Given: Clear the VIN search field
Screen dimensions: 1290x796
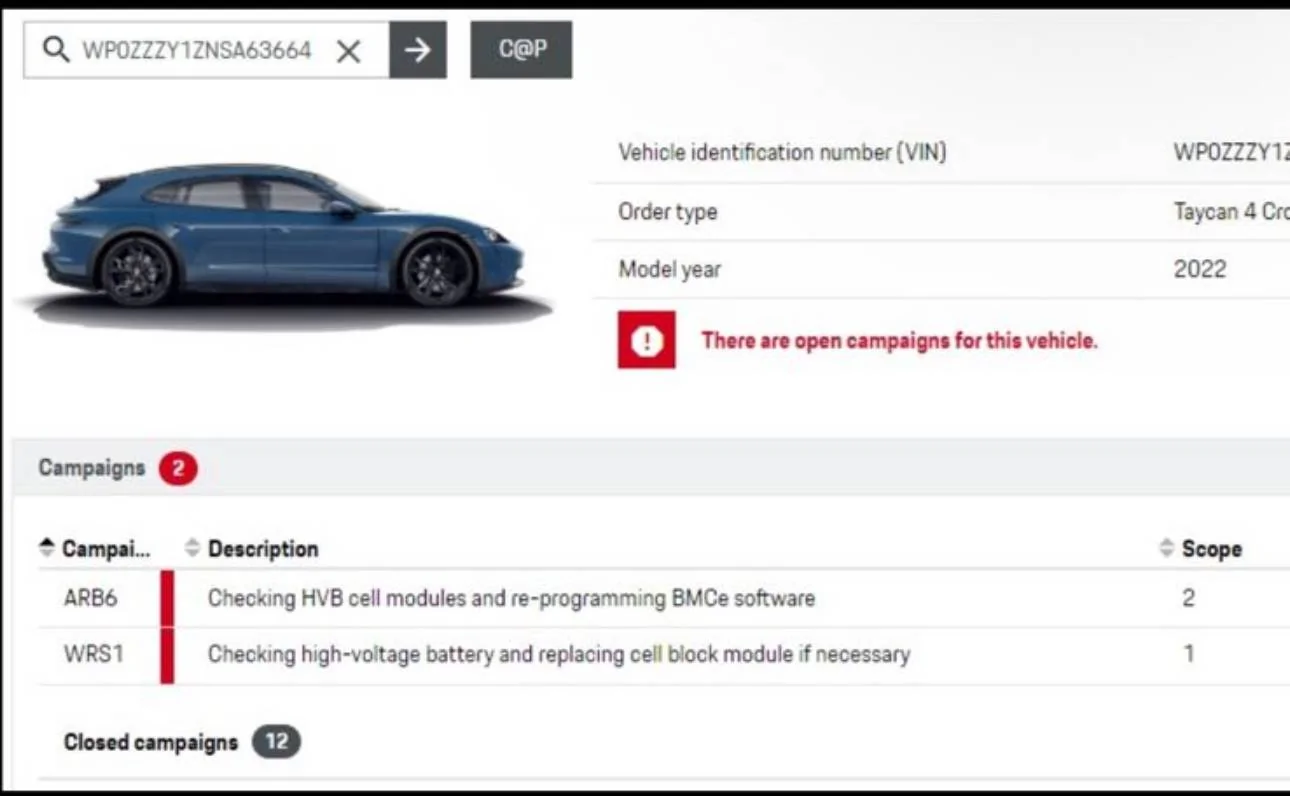Looking at the screenshot, I should [x=348, y=51].
